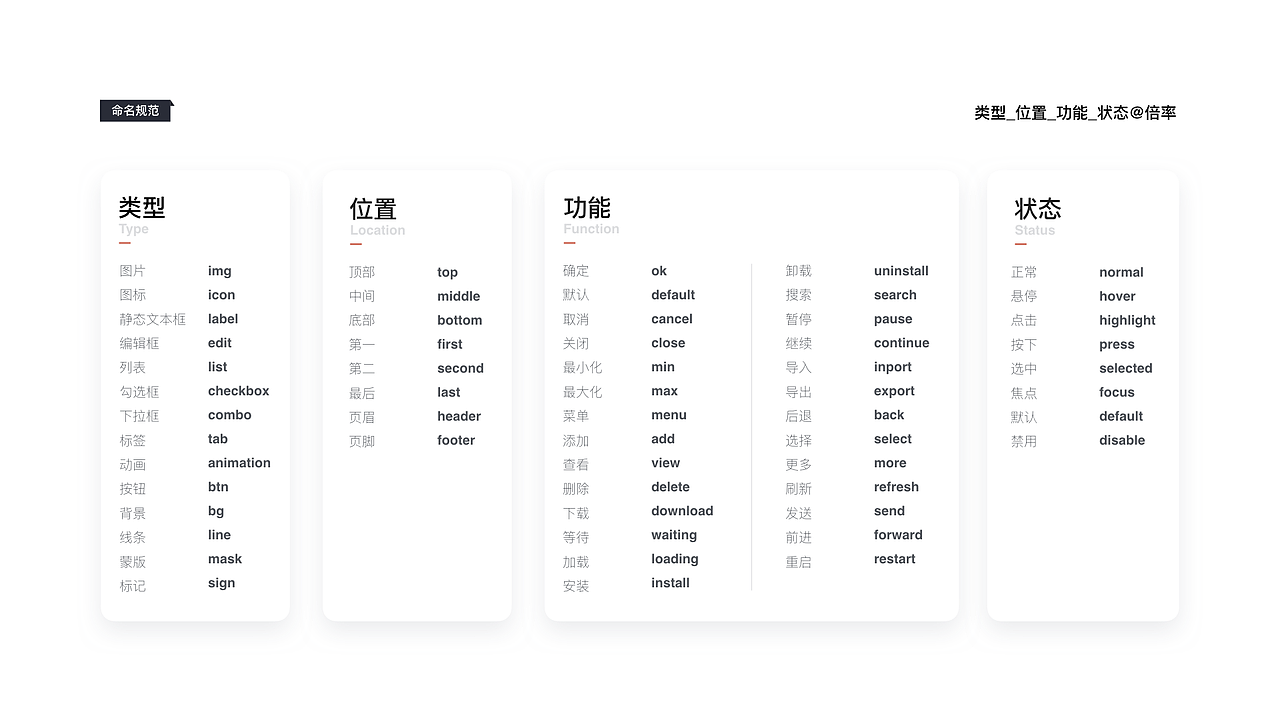Select the word 'icon' in Type list
The height and width of the screenshot is (720, 1280).
tap(222, 295)
